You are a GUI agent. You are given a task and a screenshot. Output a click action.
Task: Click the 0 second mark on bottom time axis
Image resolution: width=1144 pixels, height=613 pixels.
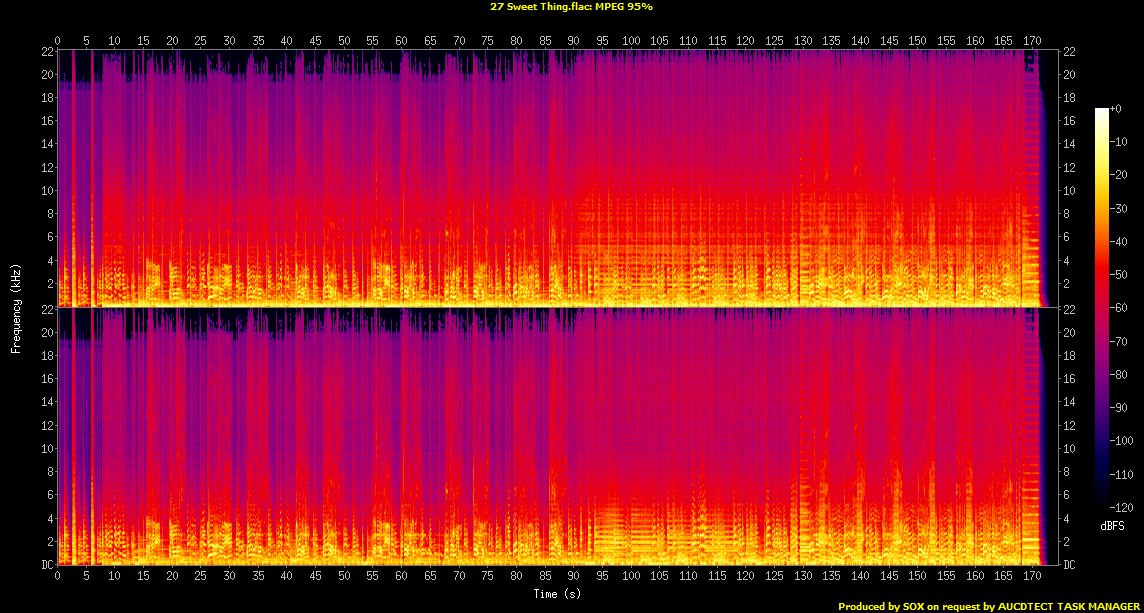(58, 577)
